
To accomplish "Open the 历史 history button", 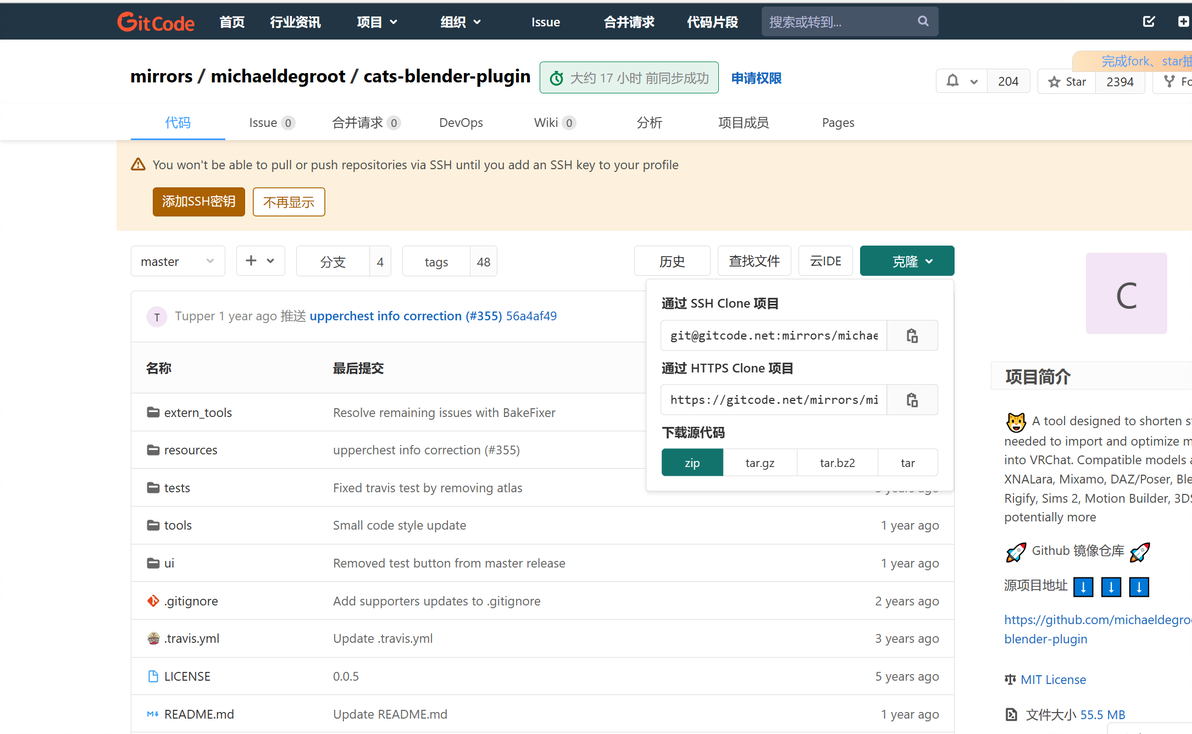I will coord(672,261).
